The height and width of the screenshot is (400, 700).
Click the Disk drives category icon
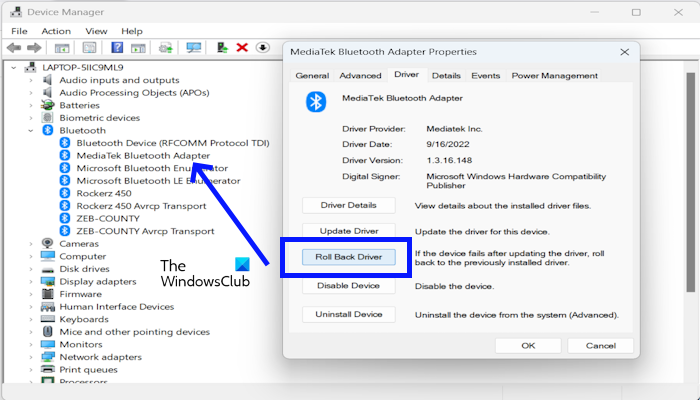coord(47,269)
